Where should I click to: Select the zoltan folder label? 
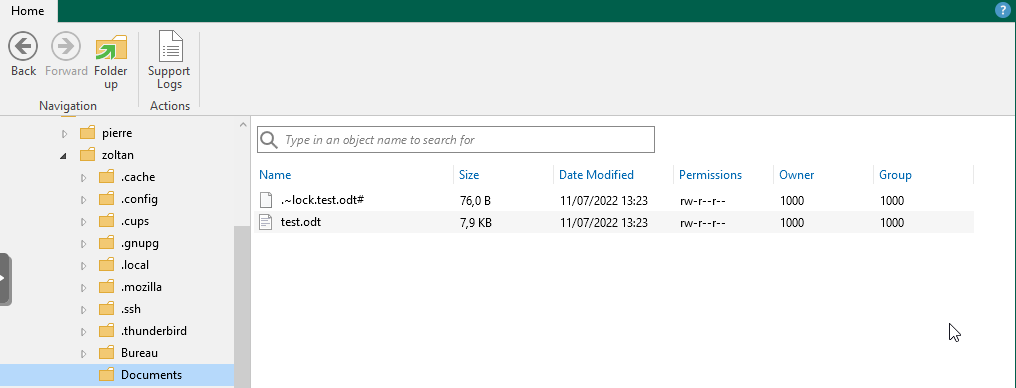pos(118,155)
